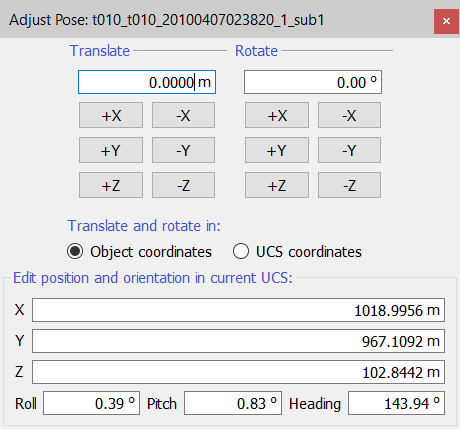The height and width of the screenshot is (429, 460).
Task: Click the Rotate -X button
Action: tap(349, 115)
